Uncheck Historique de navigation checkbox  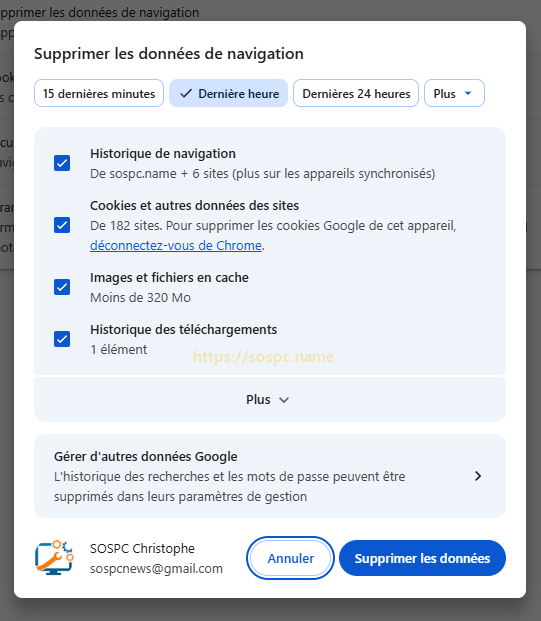[62, 163]
